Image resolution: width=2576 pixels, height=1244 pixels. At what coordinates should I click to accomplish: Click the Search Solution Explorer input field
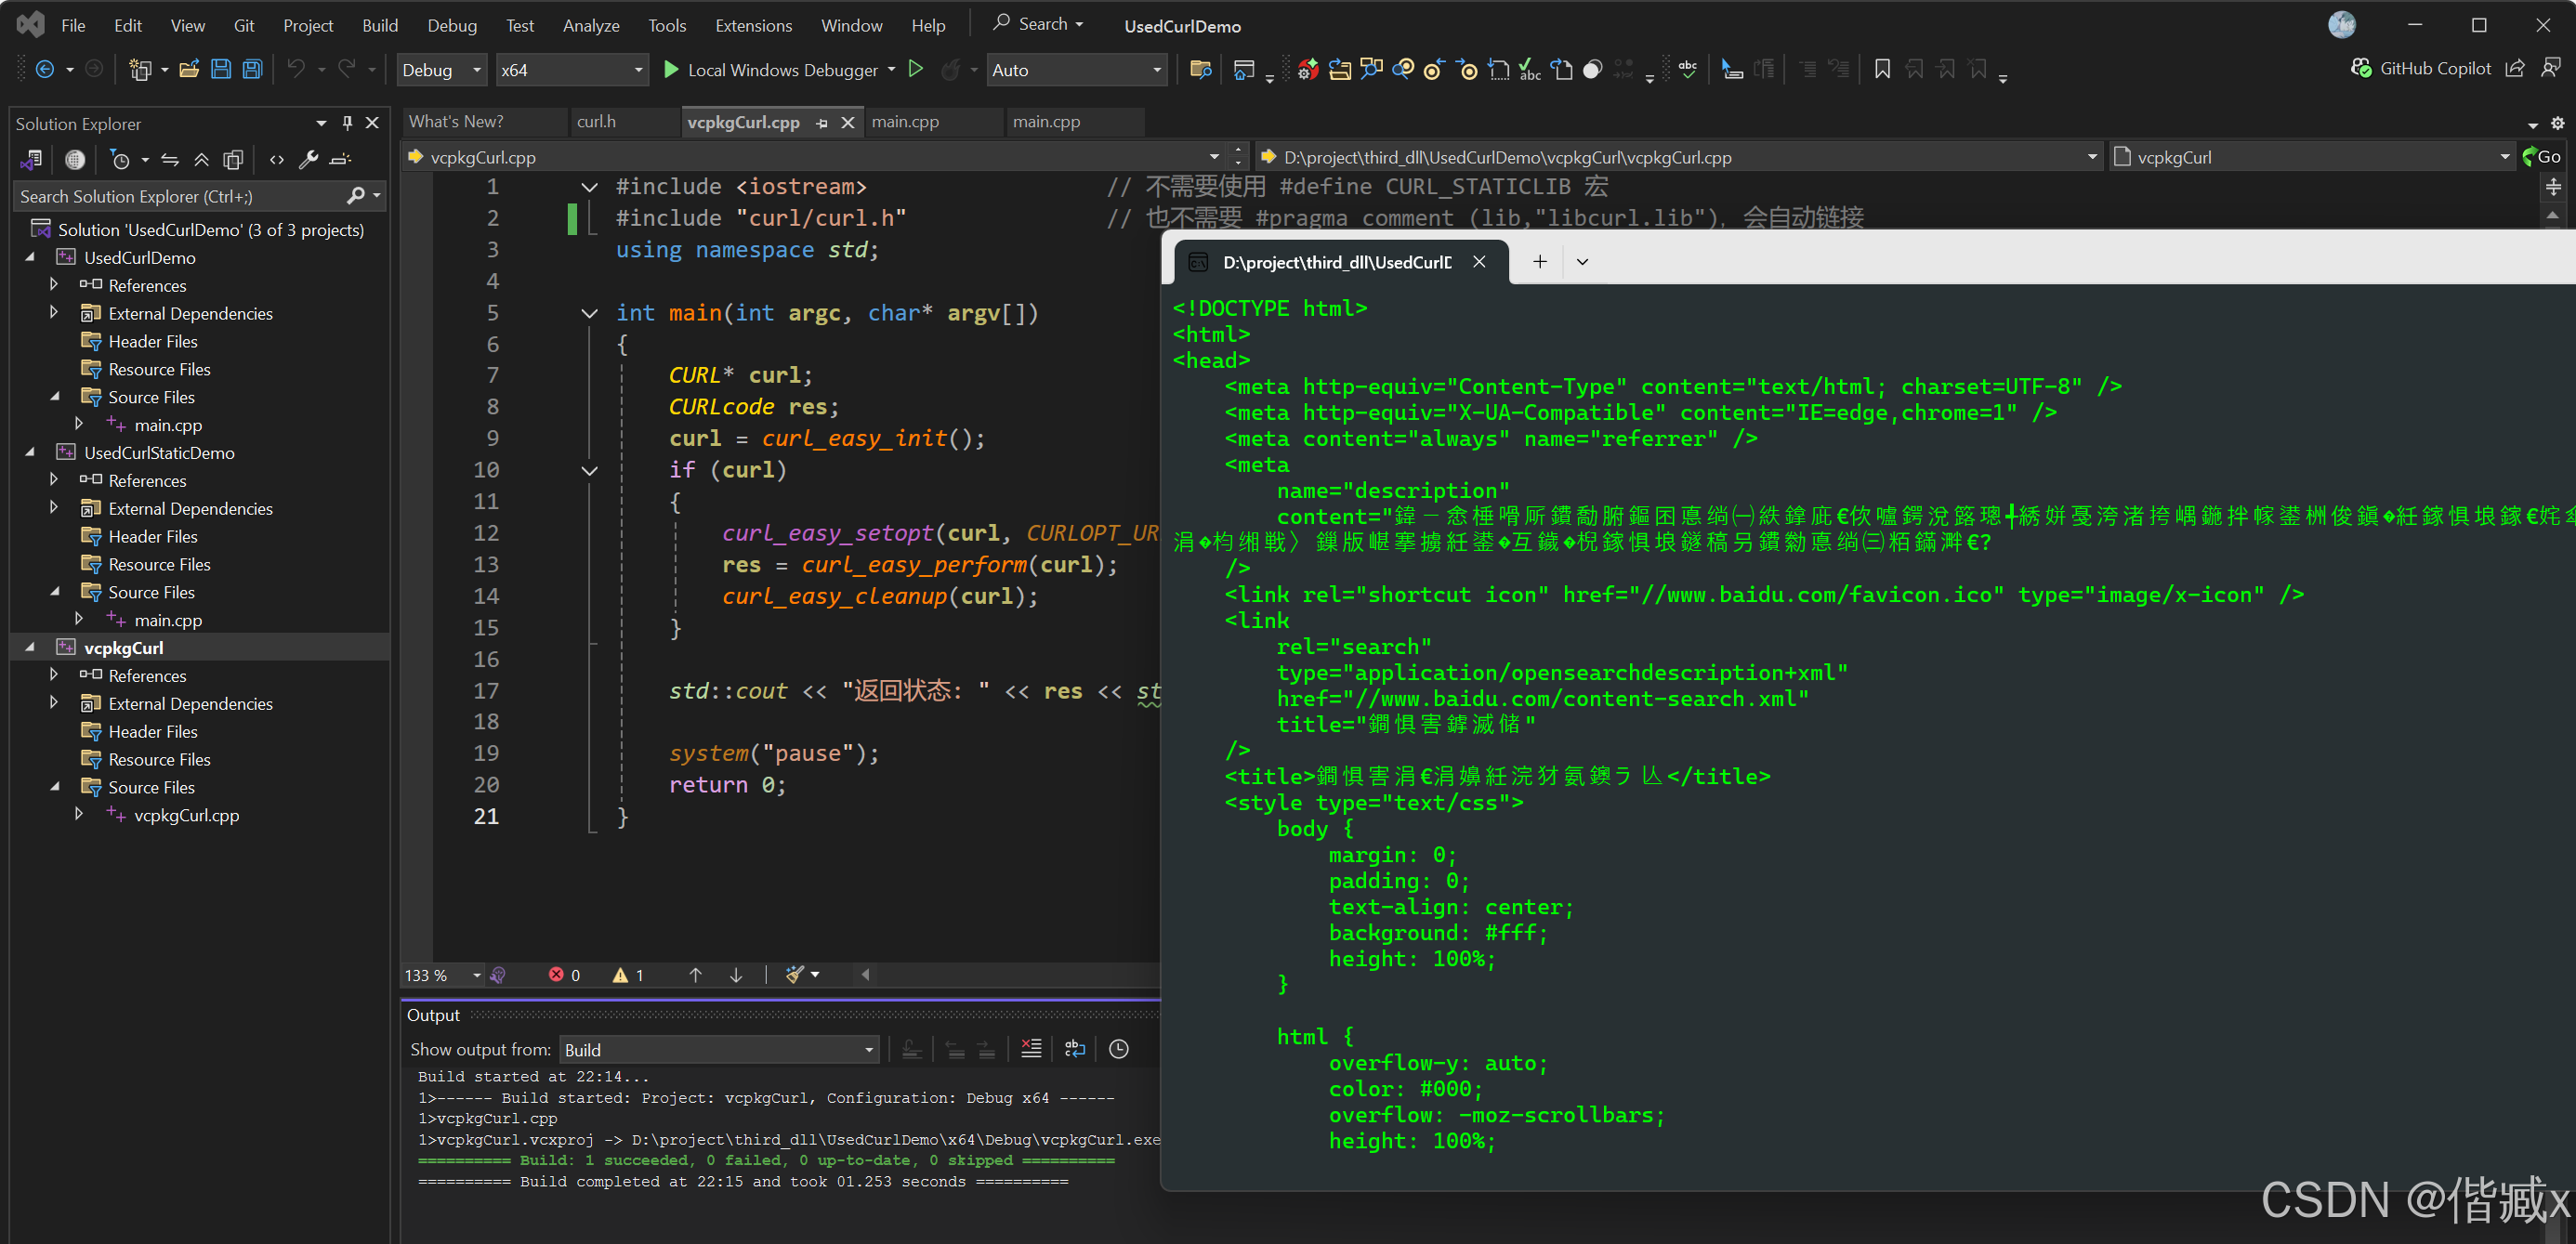click(x=180, y=196)
